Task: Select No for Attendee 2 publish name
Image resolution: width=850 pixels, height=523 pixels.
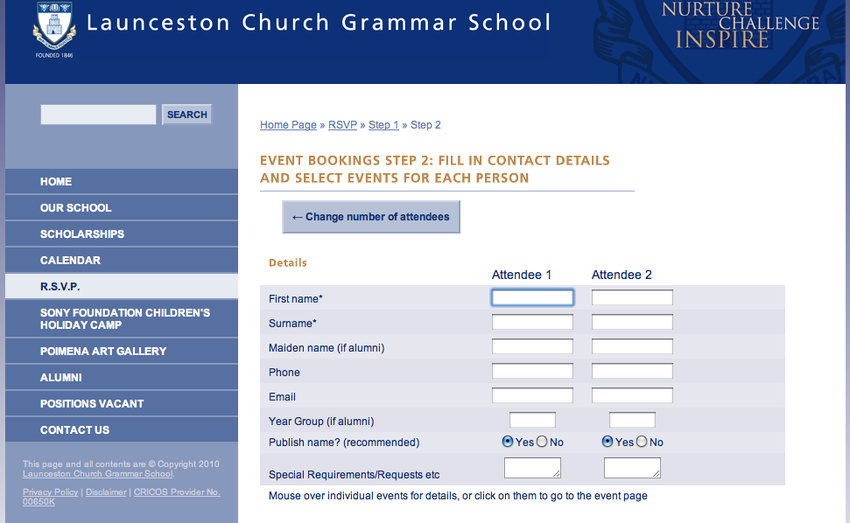Action: (642, 442)
